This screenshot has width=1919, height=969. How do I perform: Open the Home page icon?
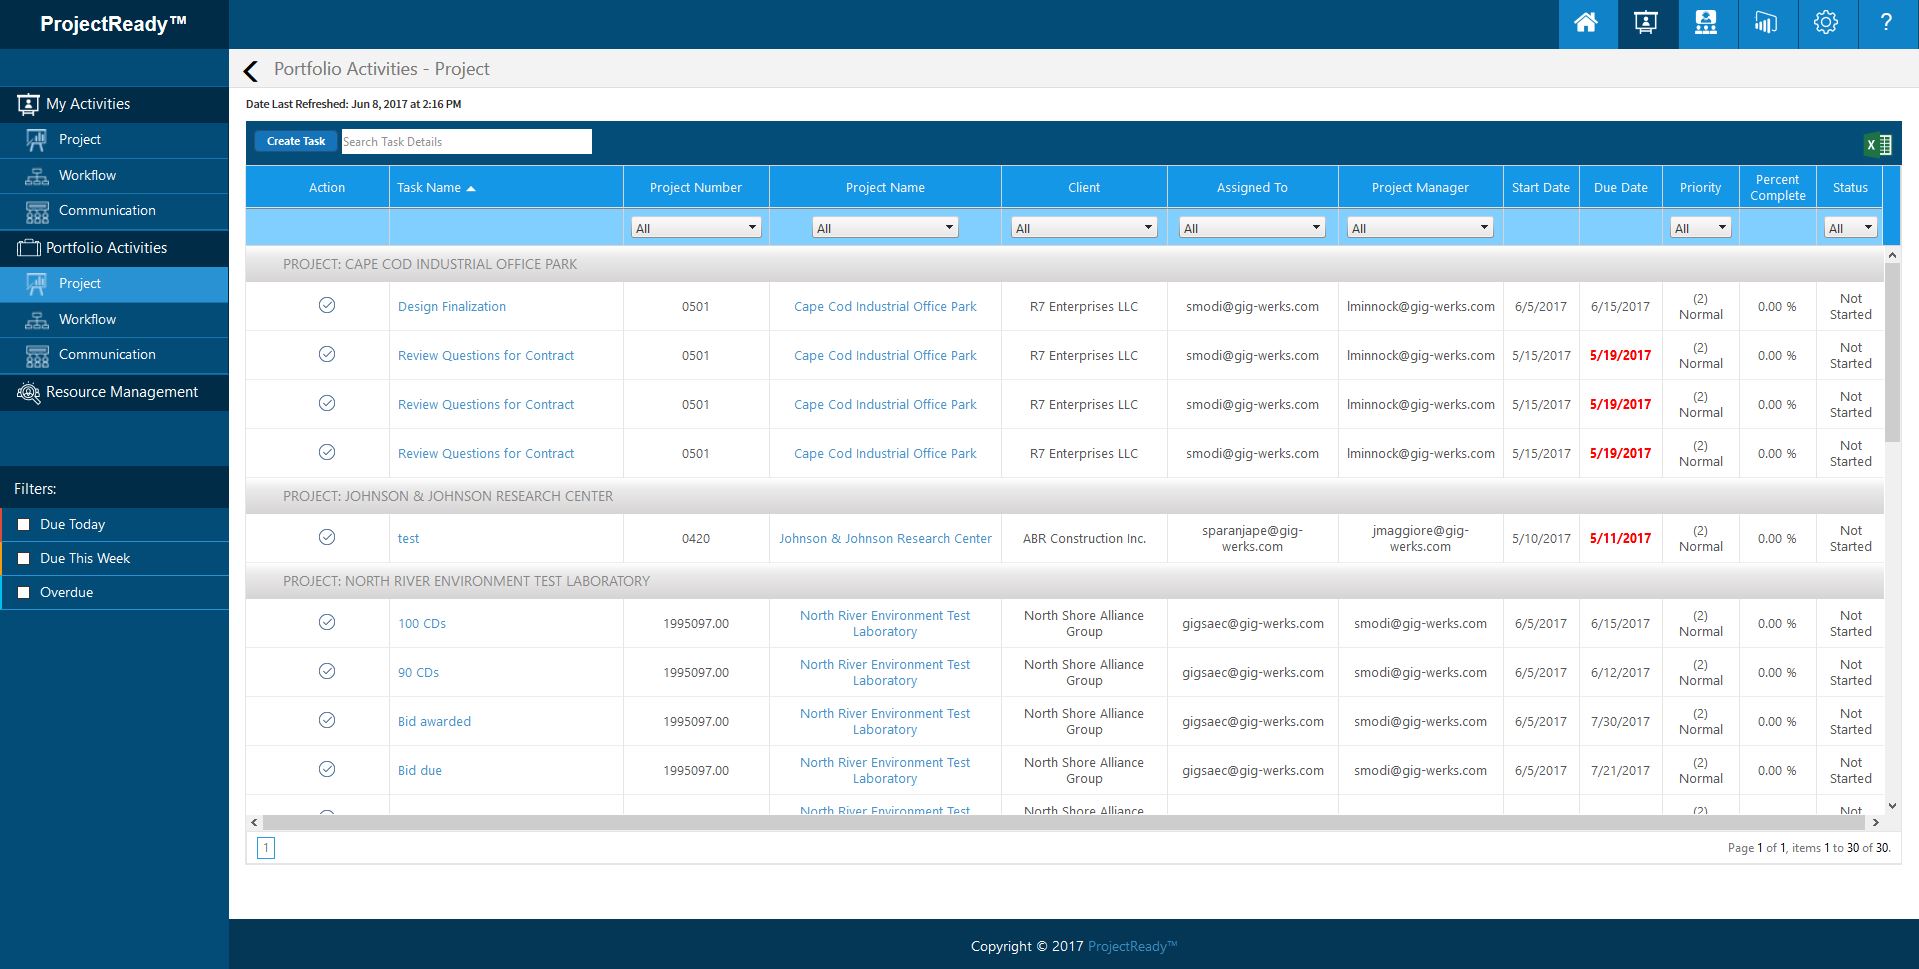(x=1586, y=23)
